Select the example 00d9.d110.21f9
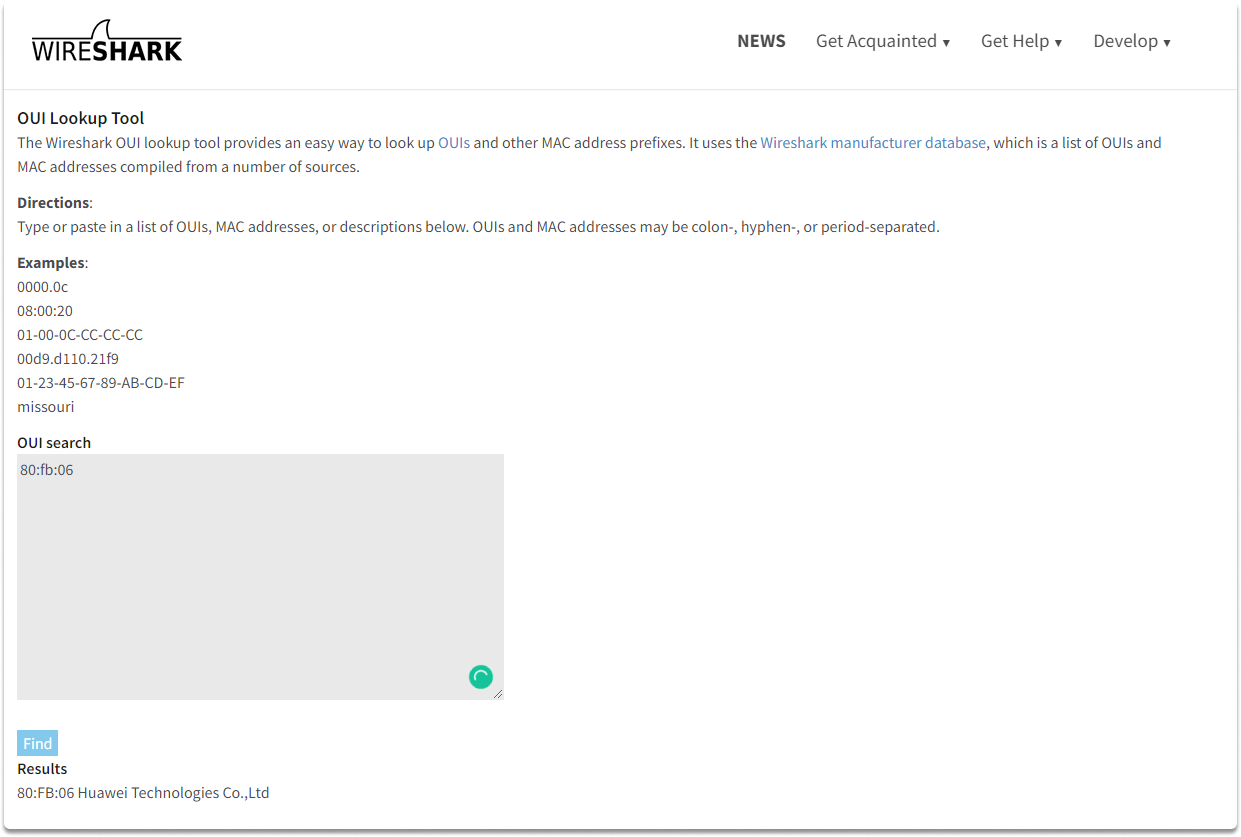The width and height of the screenshot is (1241, 837). [68, 359]
